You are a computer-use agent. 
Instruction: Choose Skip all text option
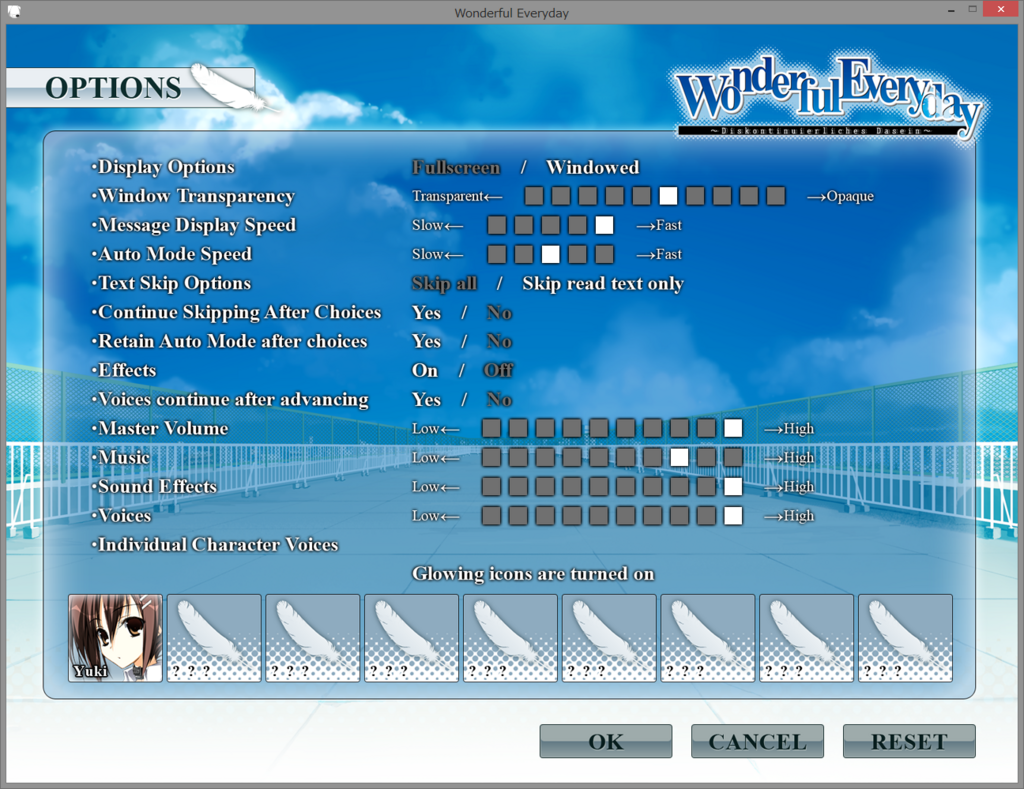coord(444,283)
